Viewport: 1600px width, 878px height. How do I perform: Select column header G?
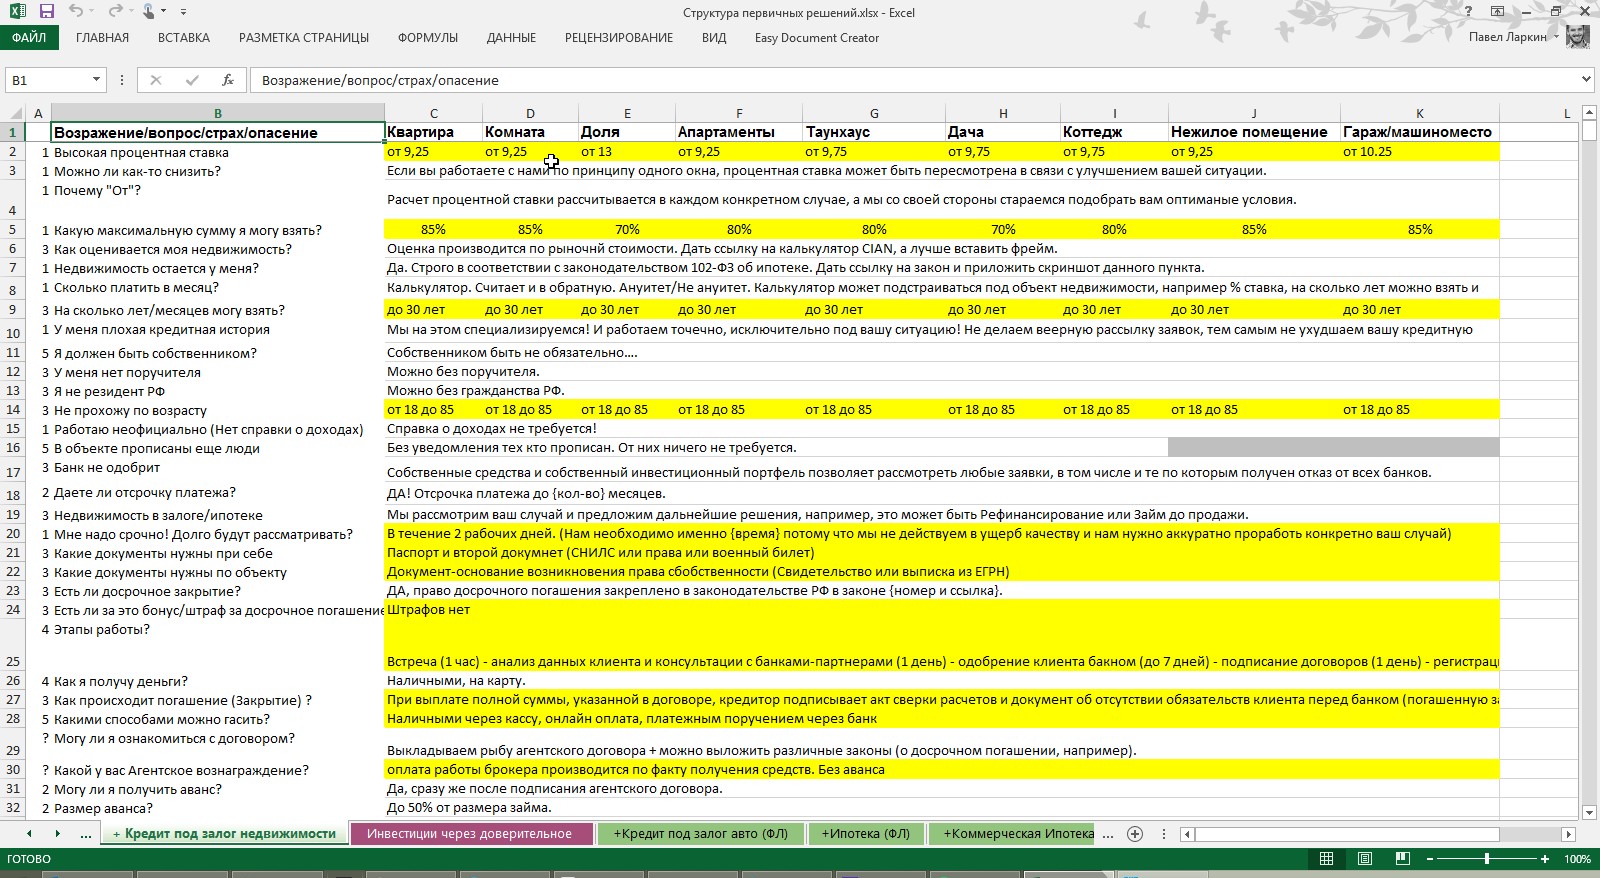click(874, 113)
